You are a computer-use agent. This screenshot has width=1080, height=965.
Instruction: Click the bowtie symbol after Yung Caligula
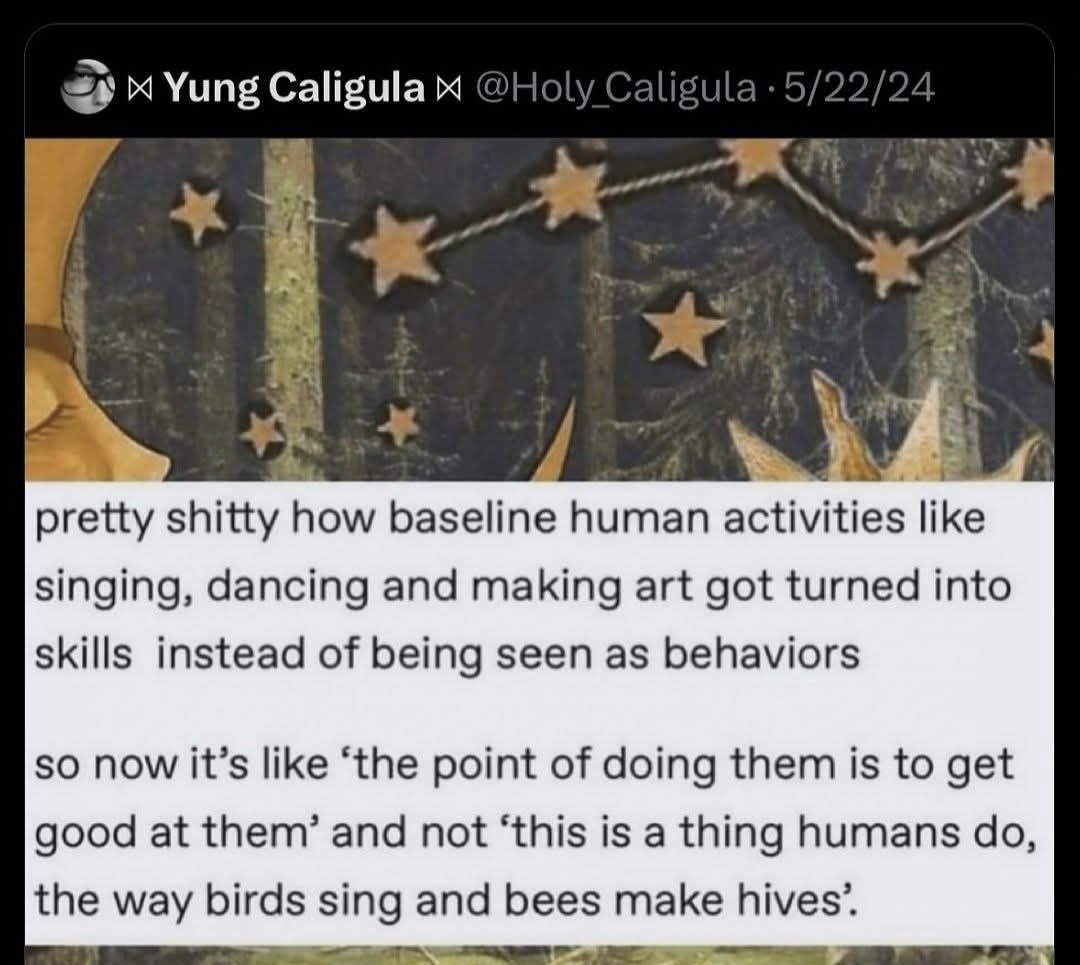440,91
